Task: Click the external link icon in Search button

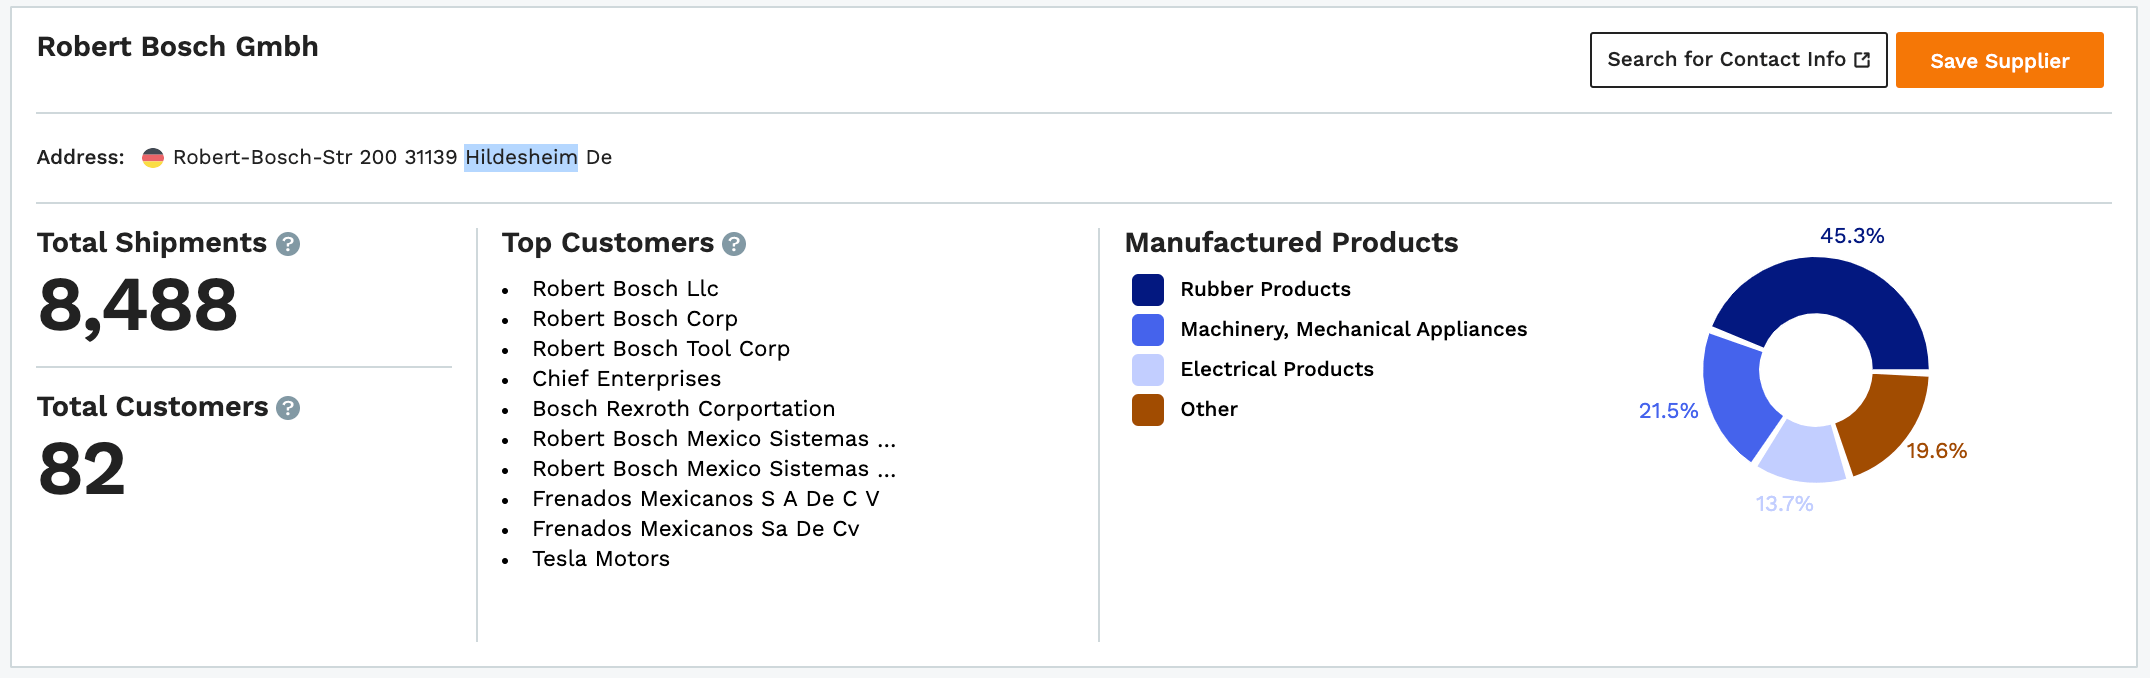Action: pos(1862,60)
